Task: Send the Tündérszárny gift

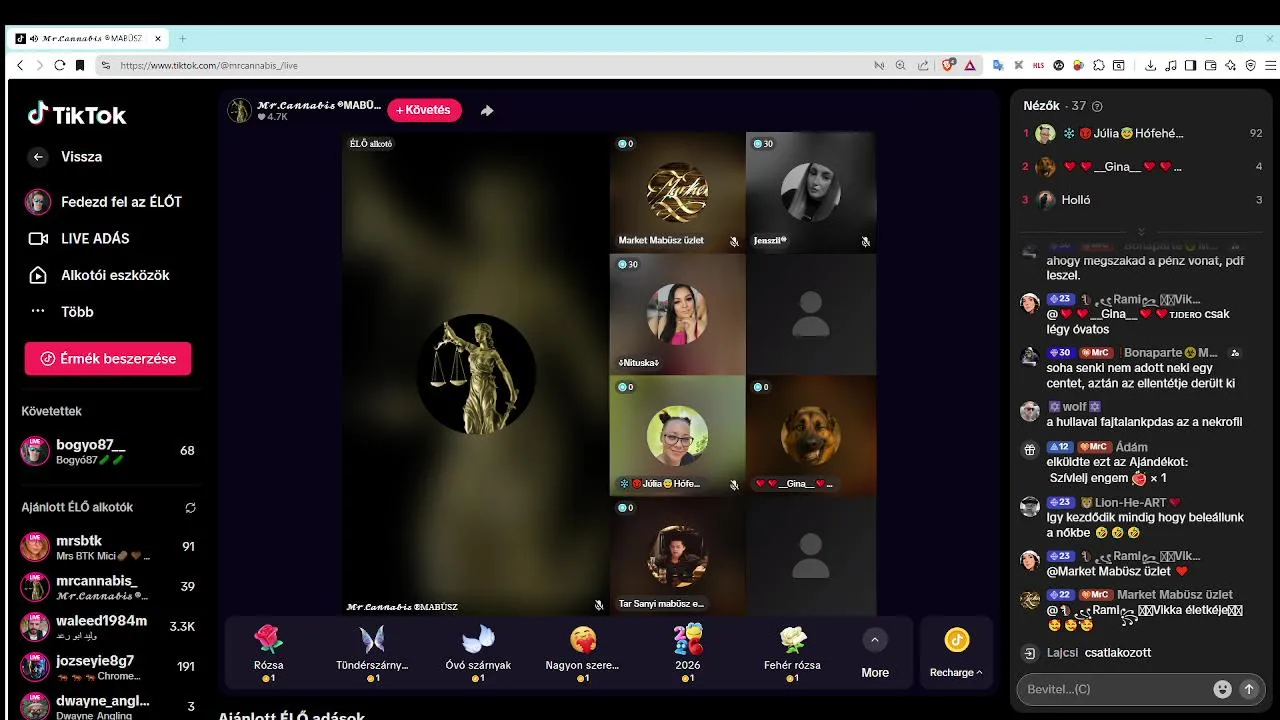Action: (x=372, y=653)
